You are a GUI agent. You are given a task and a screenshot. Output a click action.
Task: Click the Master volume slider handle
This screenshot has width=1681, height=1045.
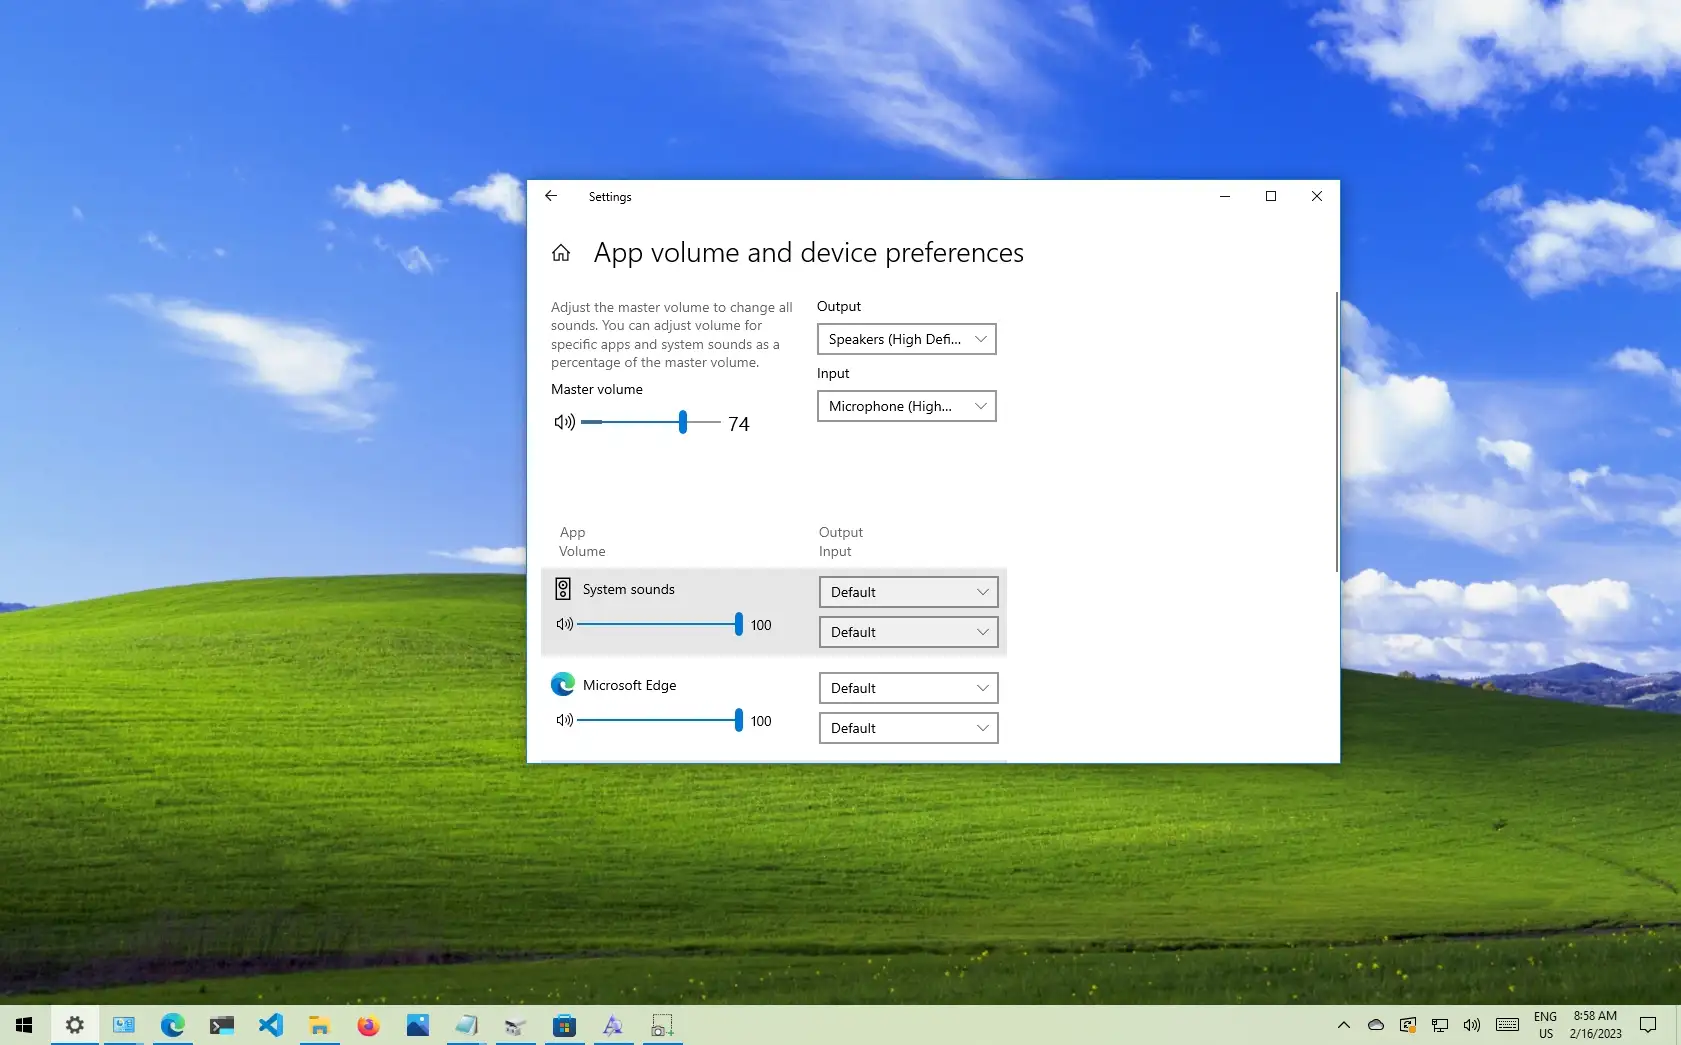pos(683,422)
